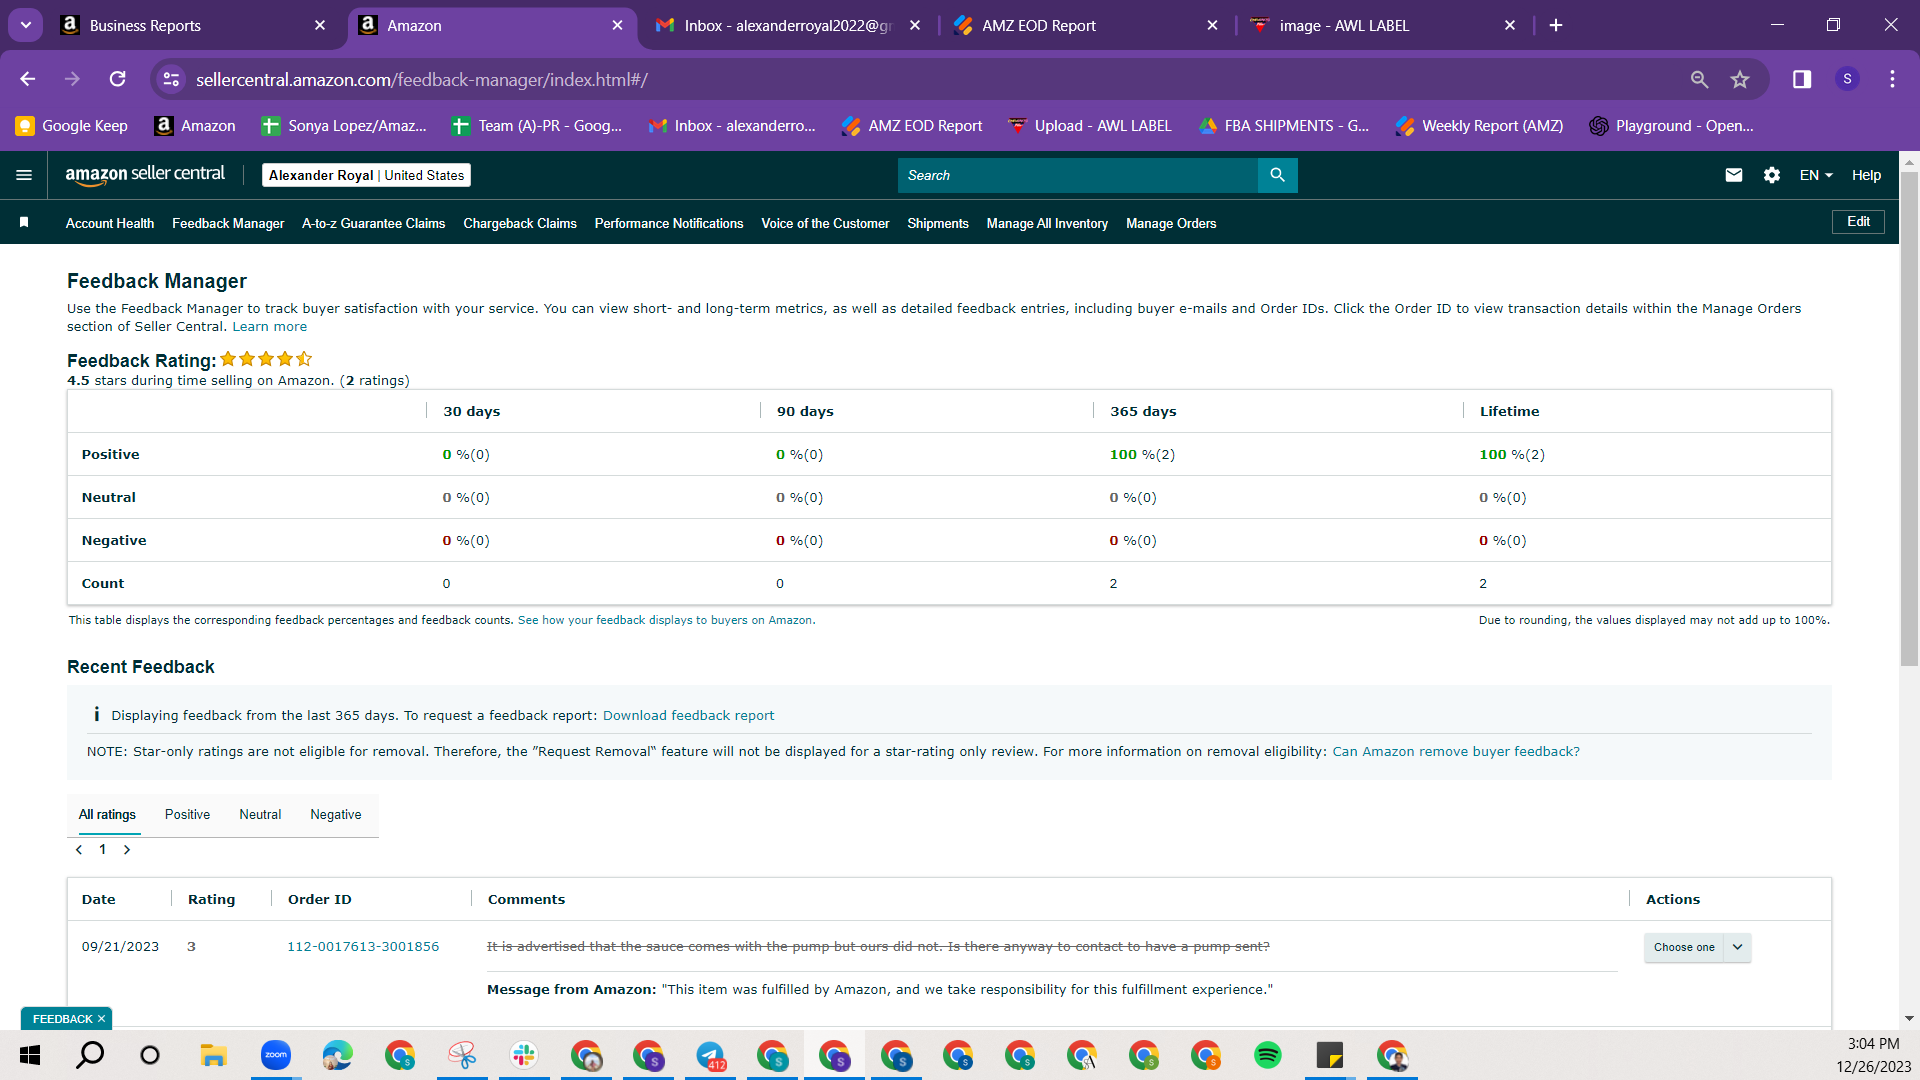Open Telegram from the taskbar

tap(710, 1055)
